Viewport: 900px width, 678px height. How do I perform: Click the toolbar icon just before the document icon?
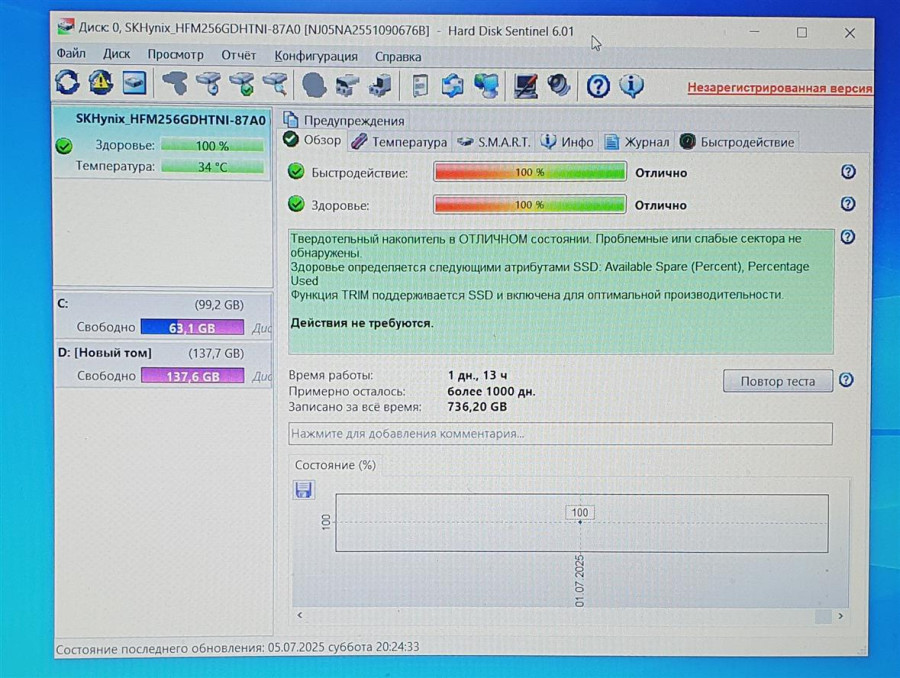click(x=380, y=86)
